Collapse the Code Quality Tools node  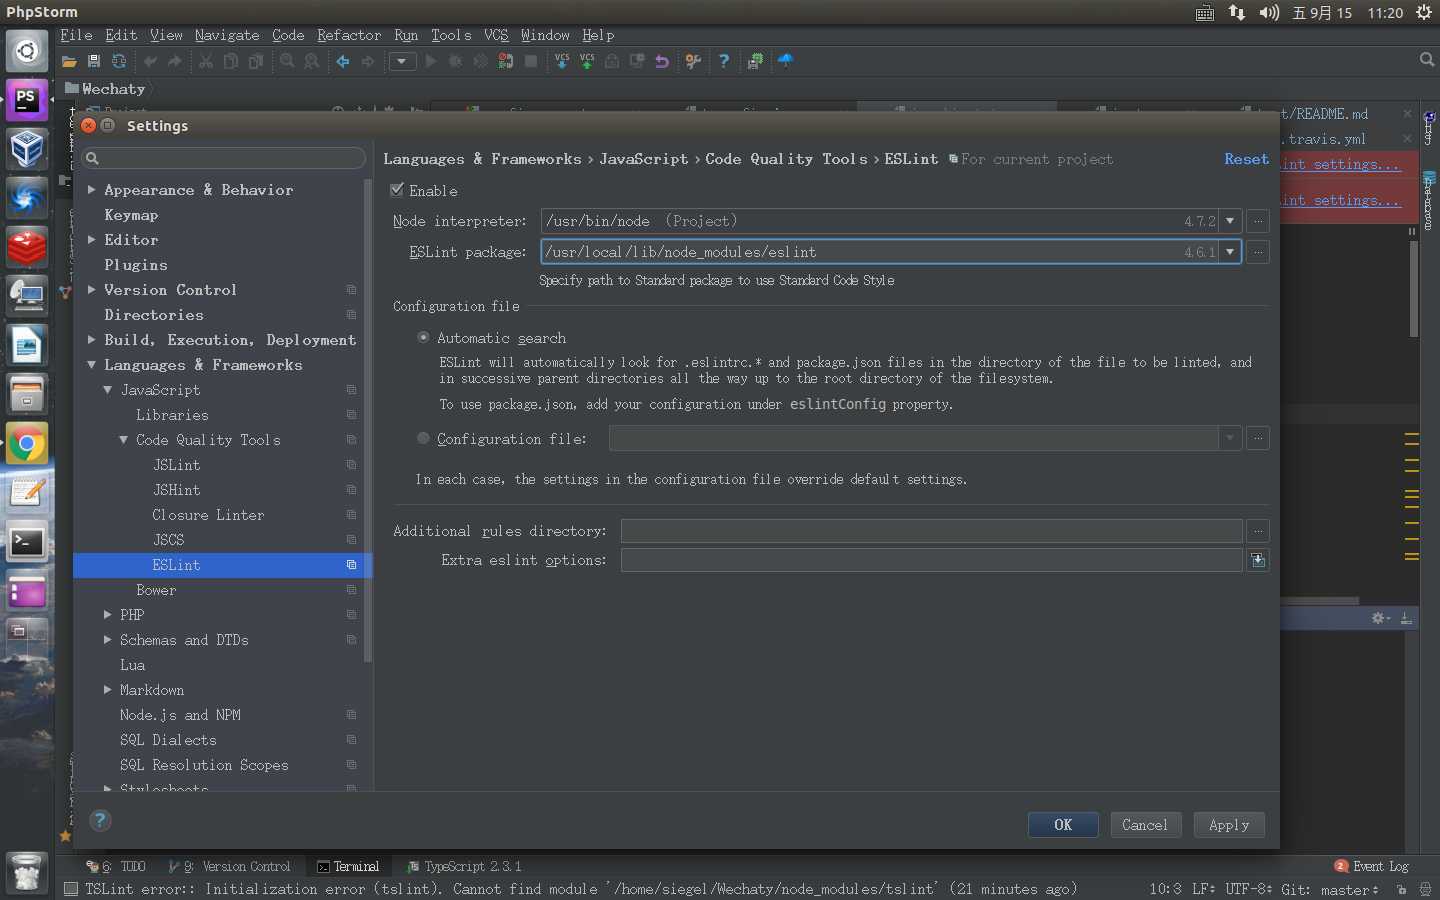123,440
